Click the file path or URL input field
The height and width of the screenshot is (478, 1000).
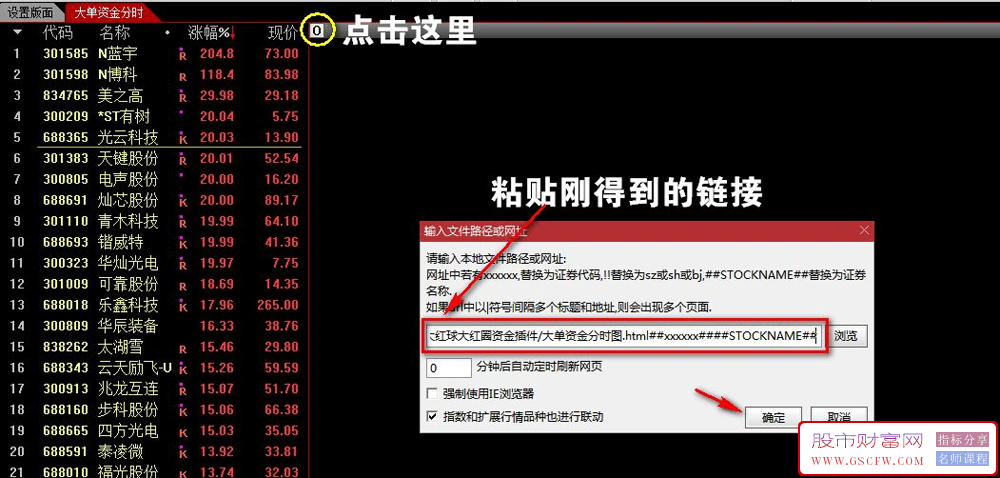pyautogui.click(x=626, y=336)
